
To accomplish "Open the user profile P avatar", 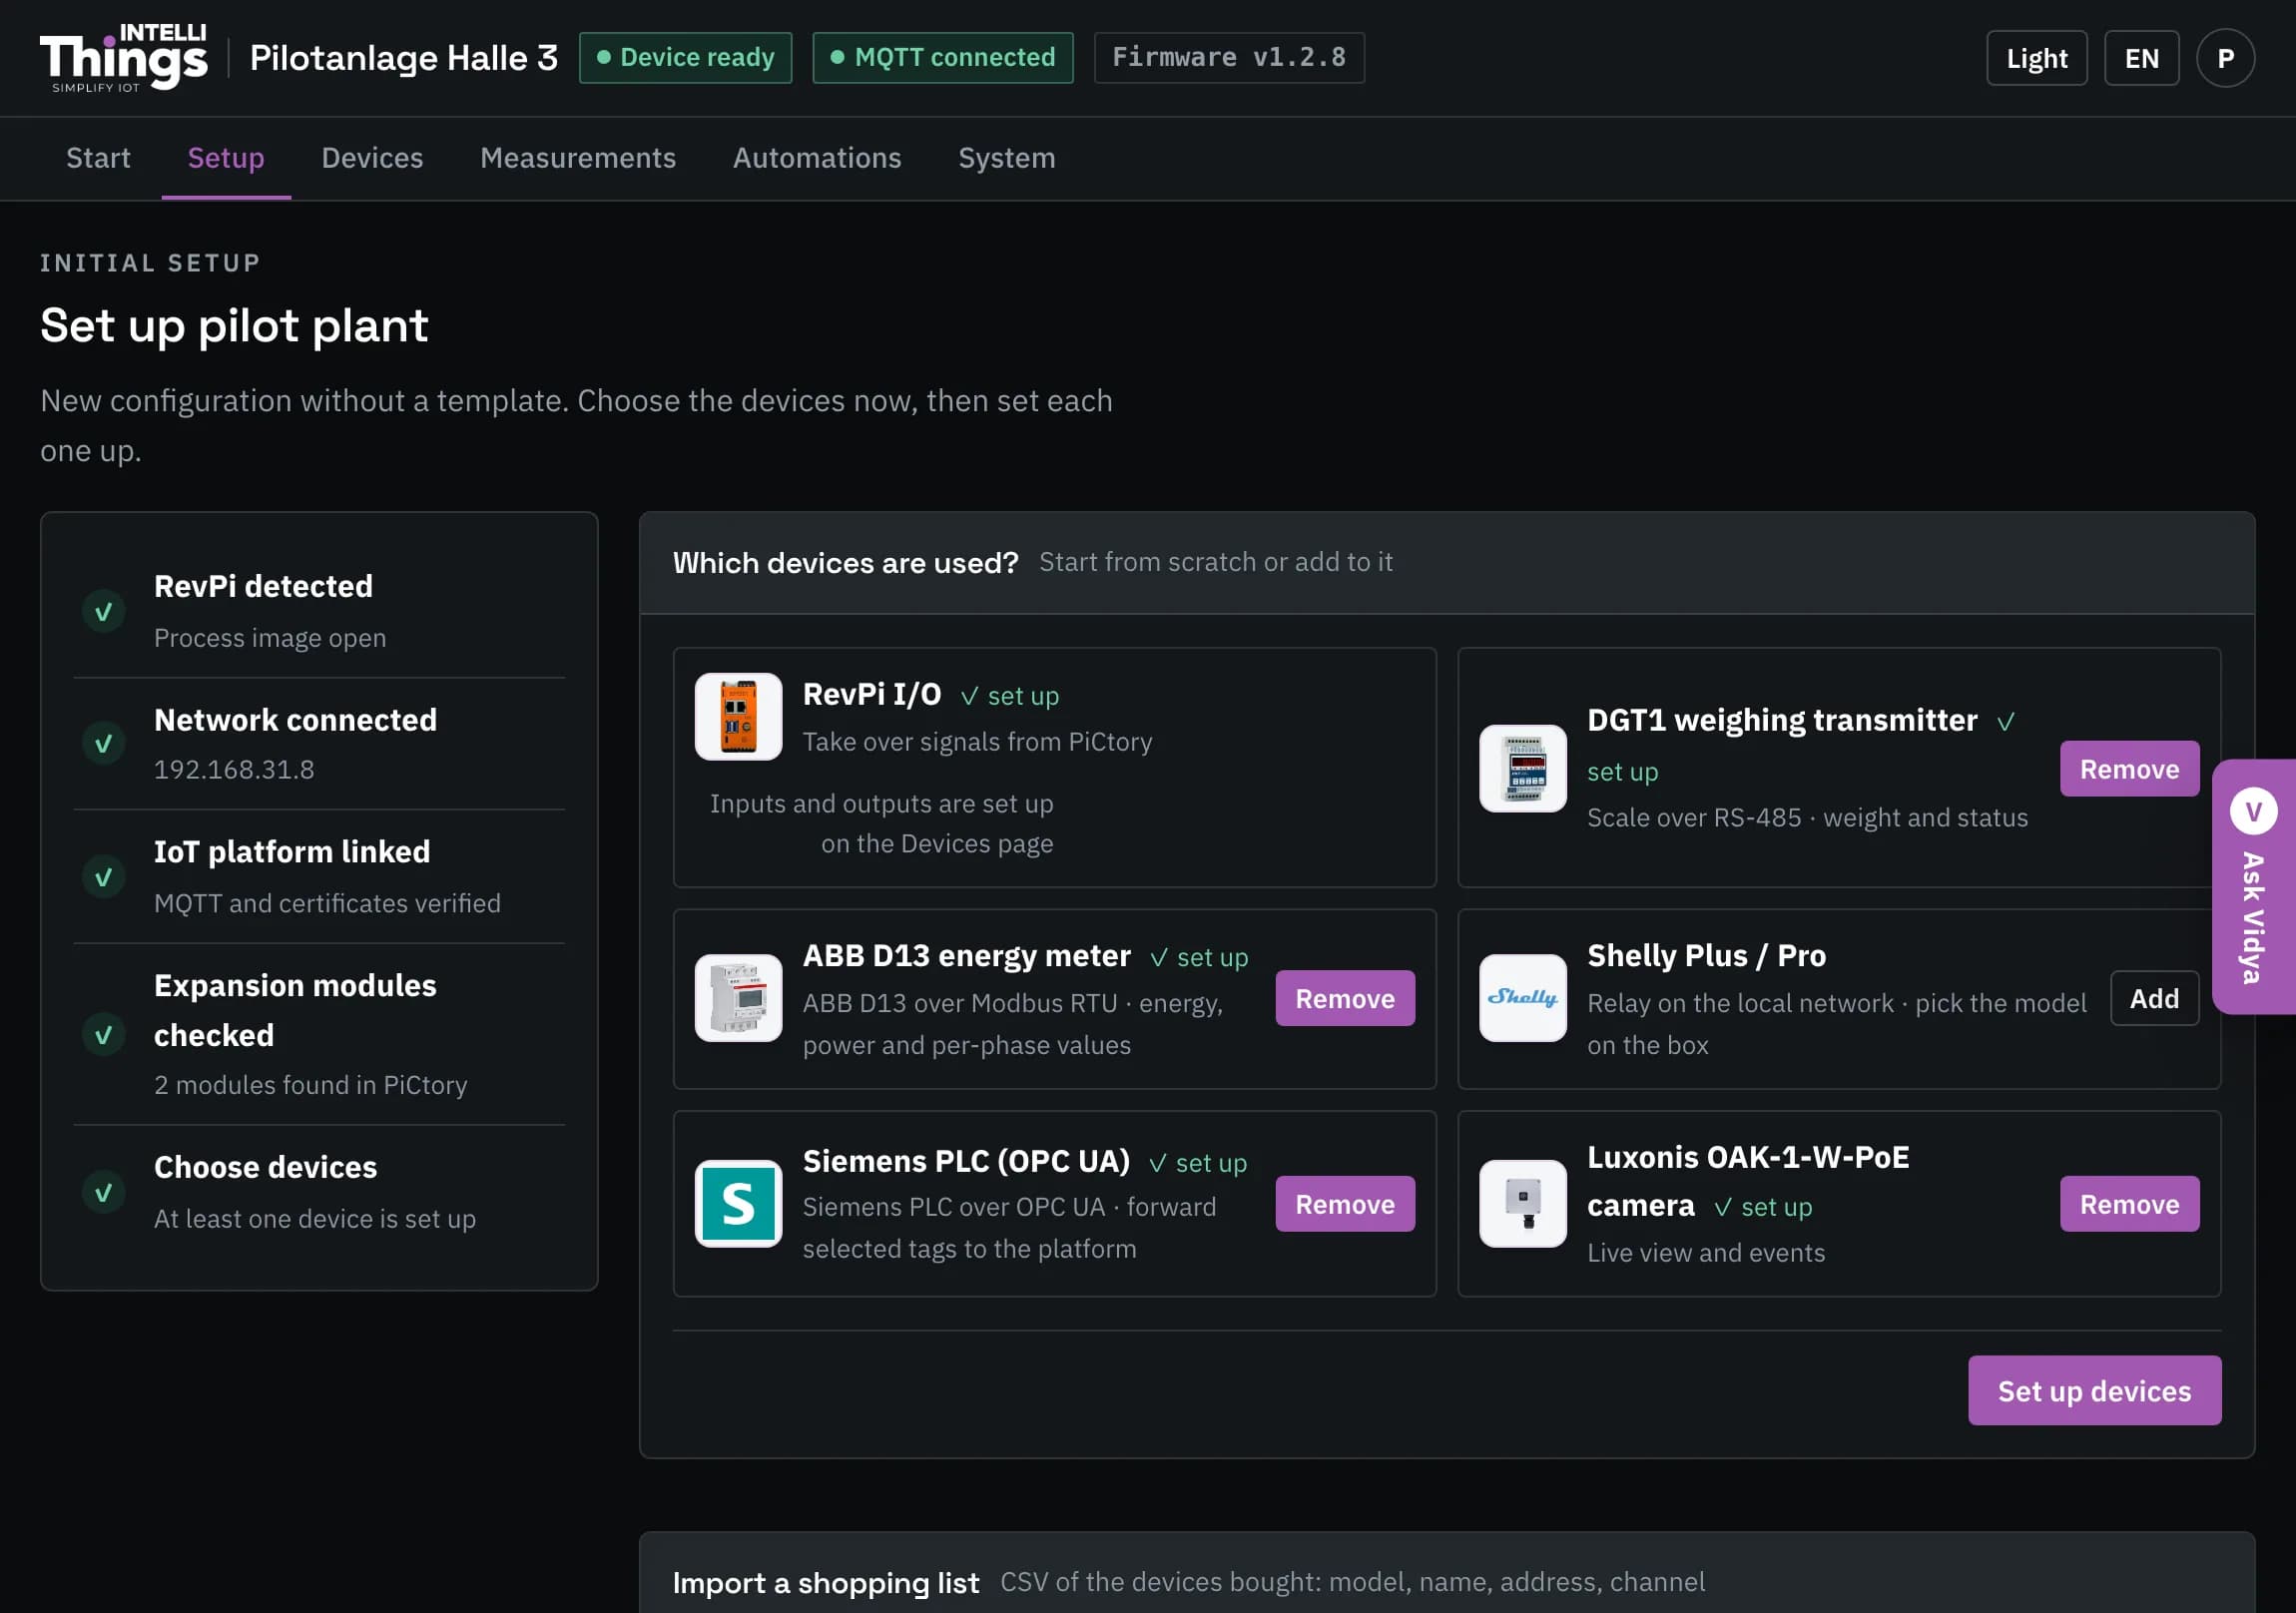I will point(2225,58).
